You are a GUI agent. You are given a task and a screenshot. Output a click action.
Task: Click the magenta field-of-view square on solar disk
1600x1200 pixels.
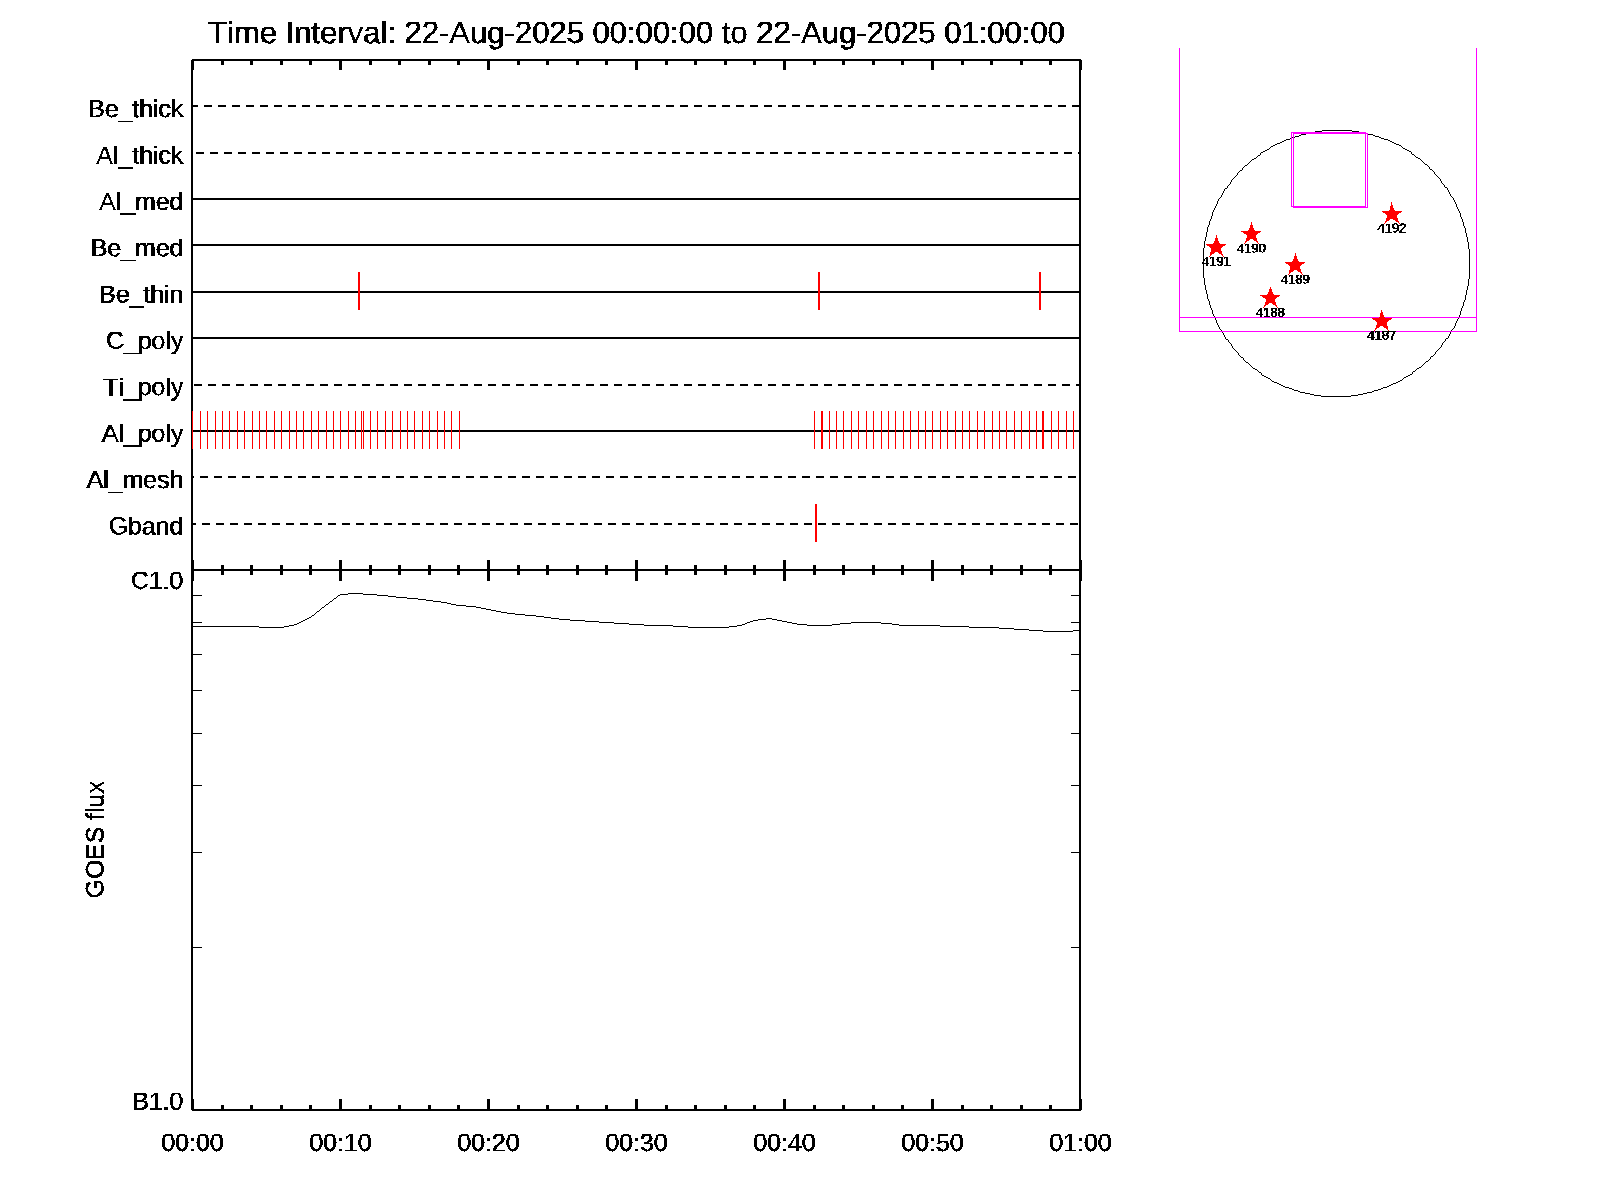[x=1329, y=170]
